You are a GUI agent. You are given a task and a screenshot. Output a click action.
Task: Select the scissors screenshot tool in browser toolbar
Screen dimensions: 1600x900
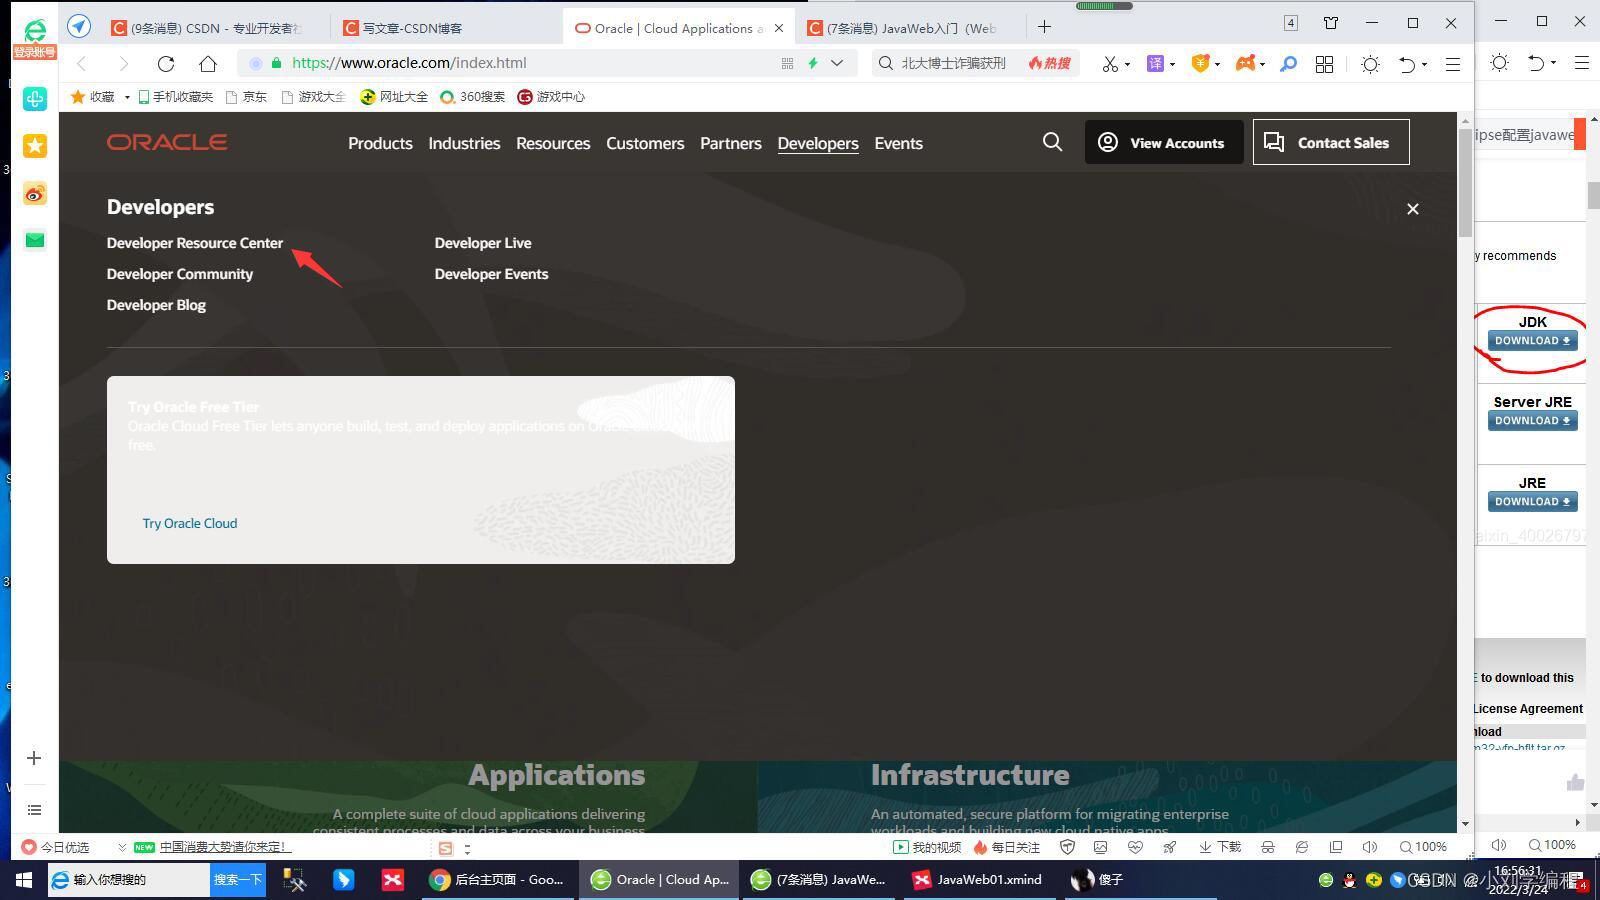click(x=1110, y=63)
